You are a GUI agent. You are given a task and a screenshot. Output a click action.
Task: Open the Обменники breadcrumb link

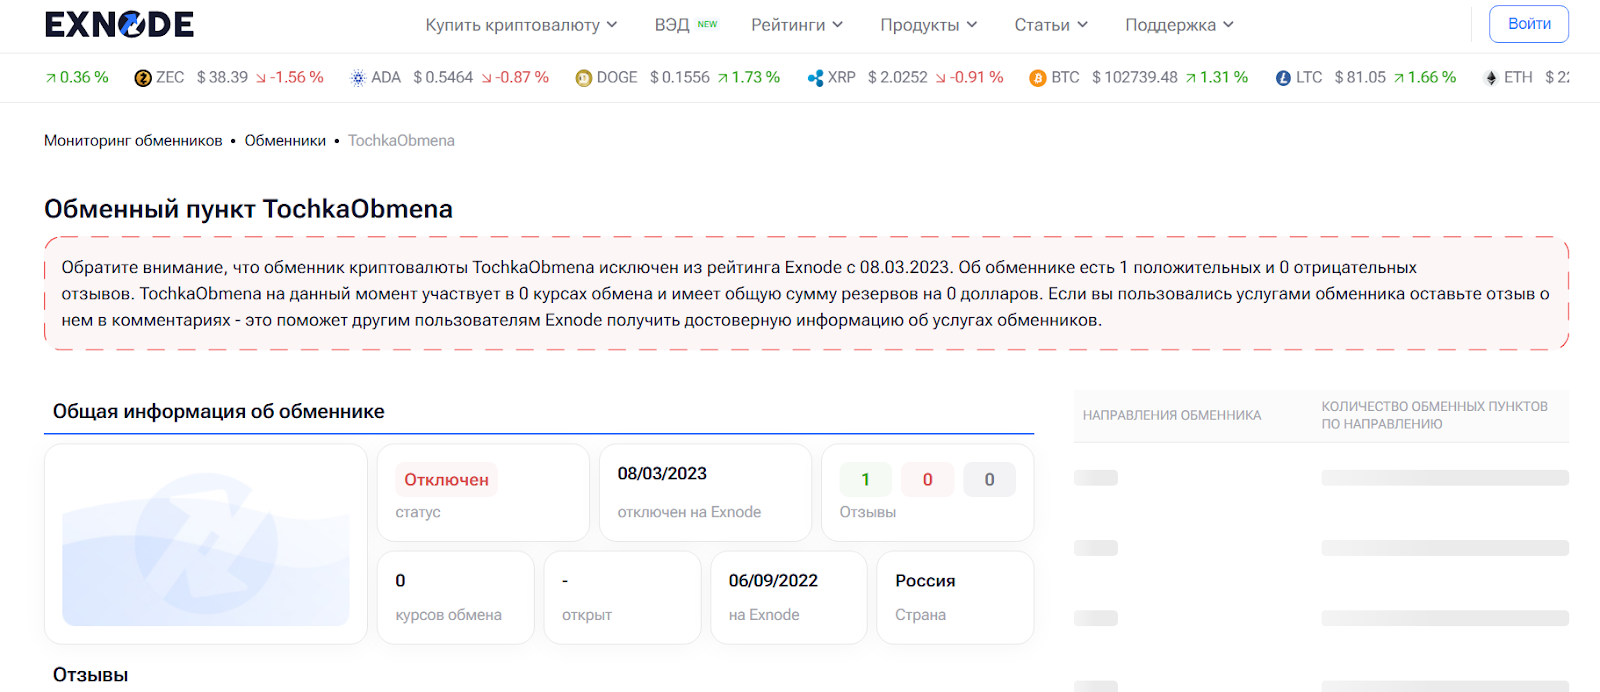[x=285, y=141]
